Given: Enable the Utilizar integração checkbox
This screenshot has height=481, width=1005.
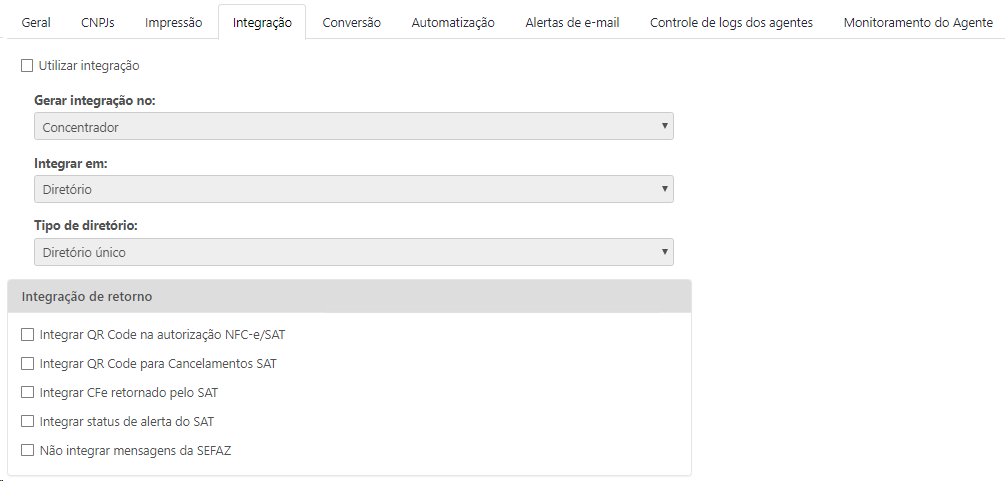Looking at the screenshot, I should point(27,66).
